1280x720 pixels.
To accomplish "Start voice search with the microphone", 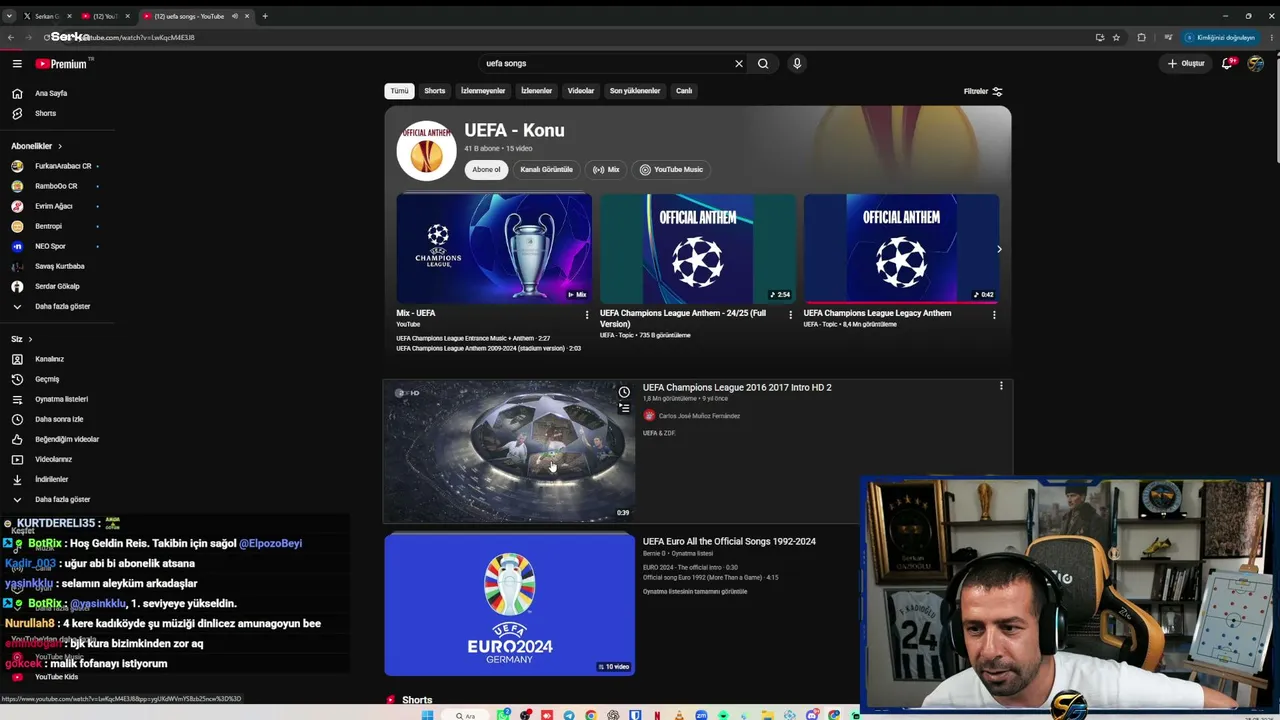I will [x=797, y=63].
